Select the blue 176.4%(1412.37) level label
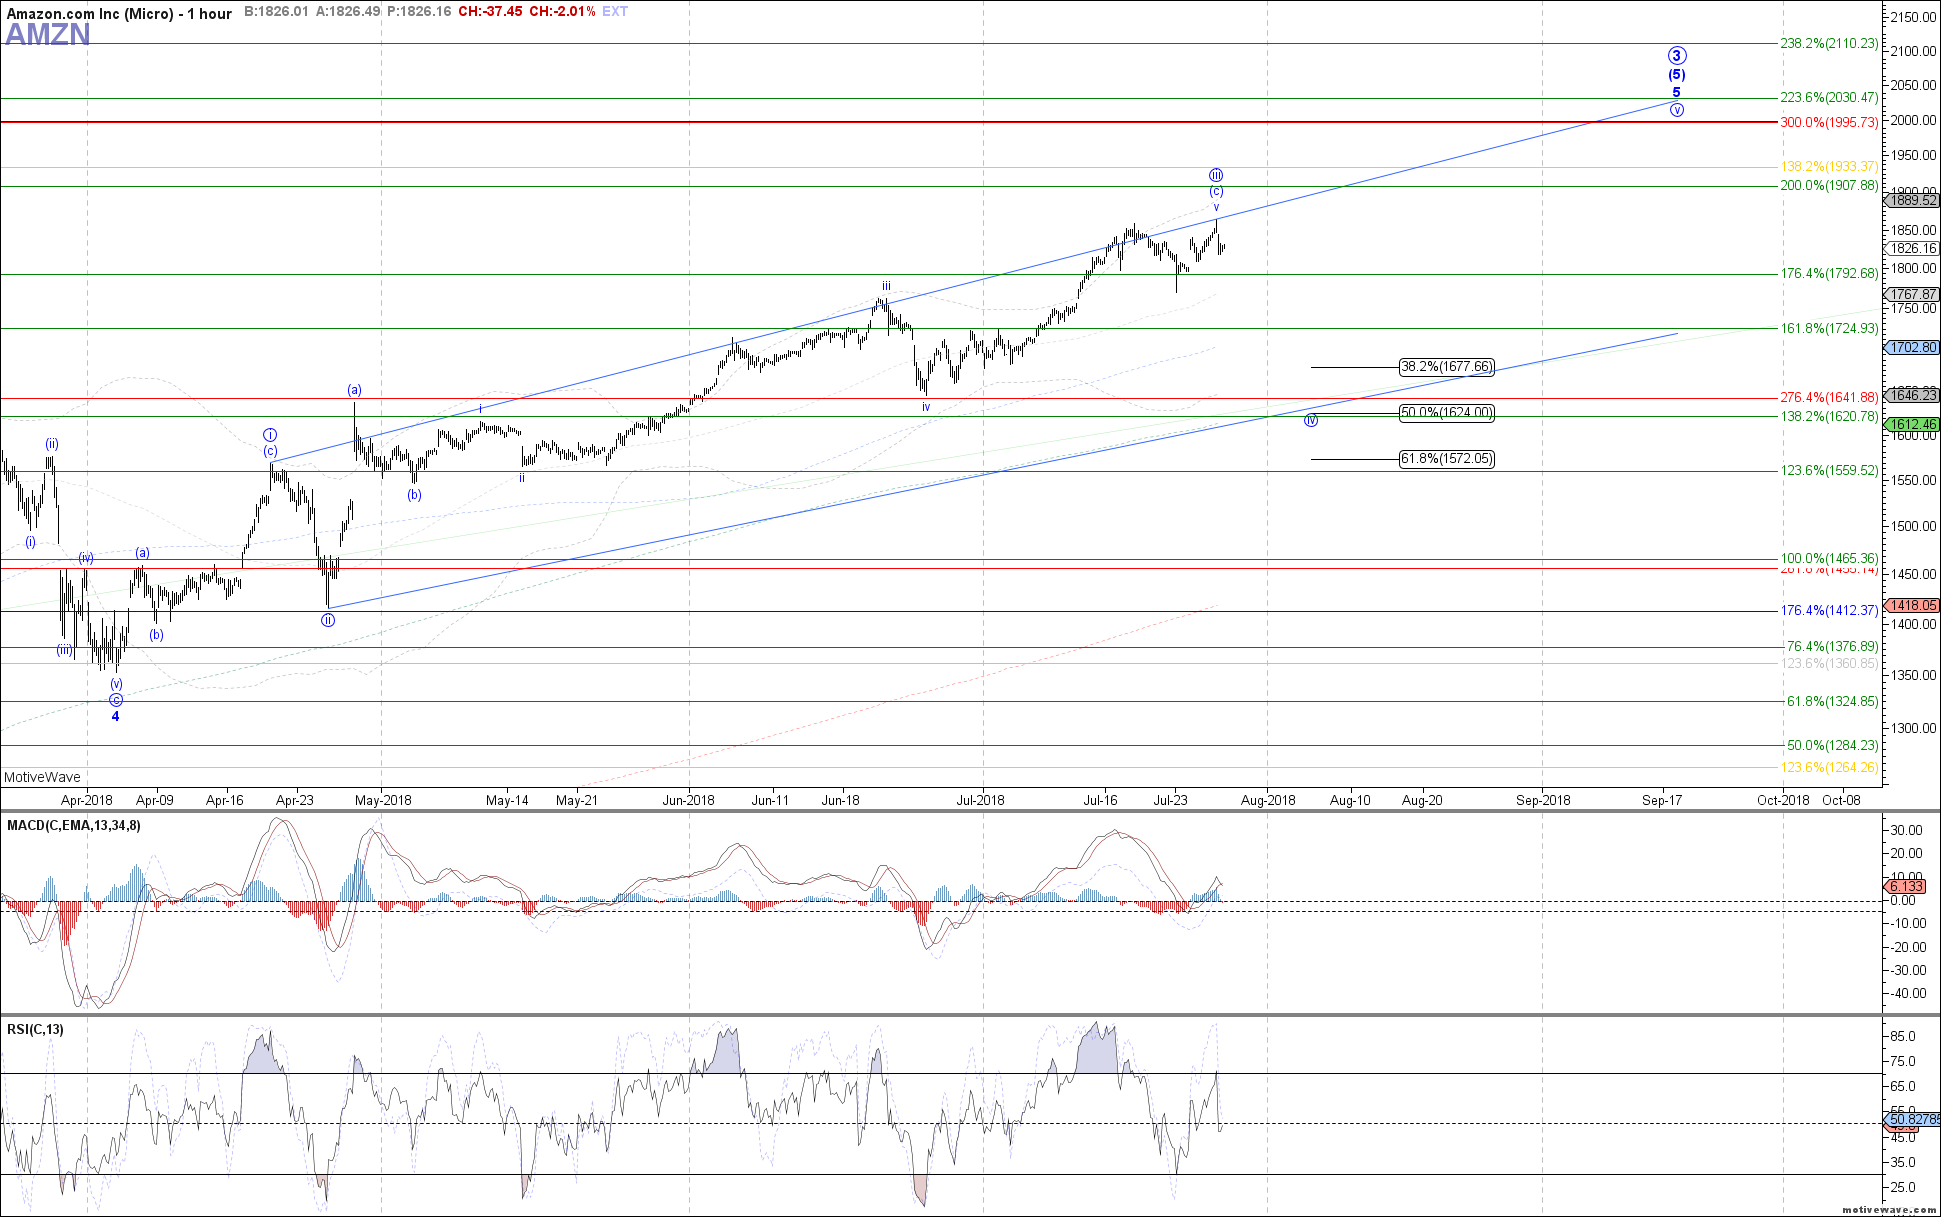This screenshot has width=1941, height=1217. 1829,611
